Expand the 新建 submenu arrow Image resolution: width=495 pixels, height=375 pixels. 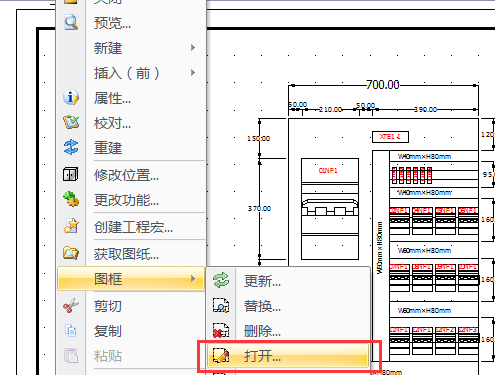pyautogui.click(x=193, y=48)
